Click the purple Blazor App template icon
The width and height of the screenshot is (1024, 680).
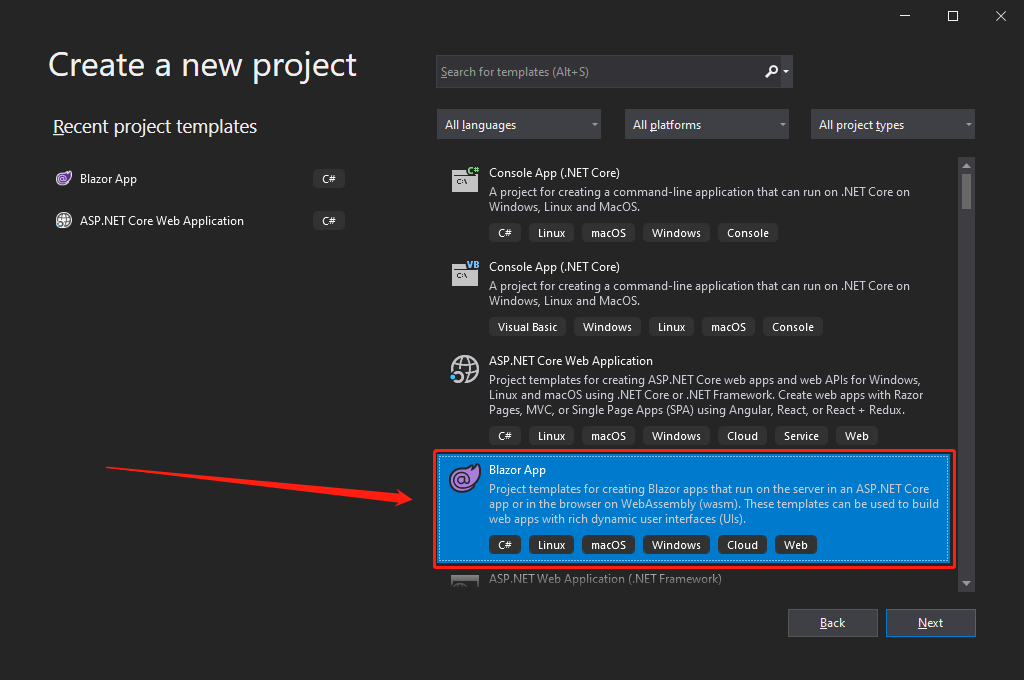[464, 477]
